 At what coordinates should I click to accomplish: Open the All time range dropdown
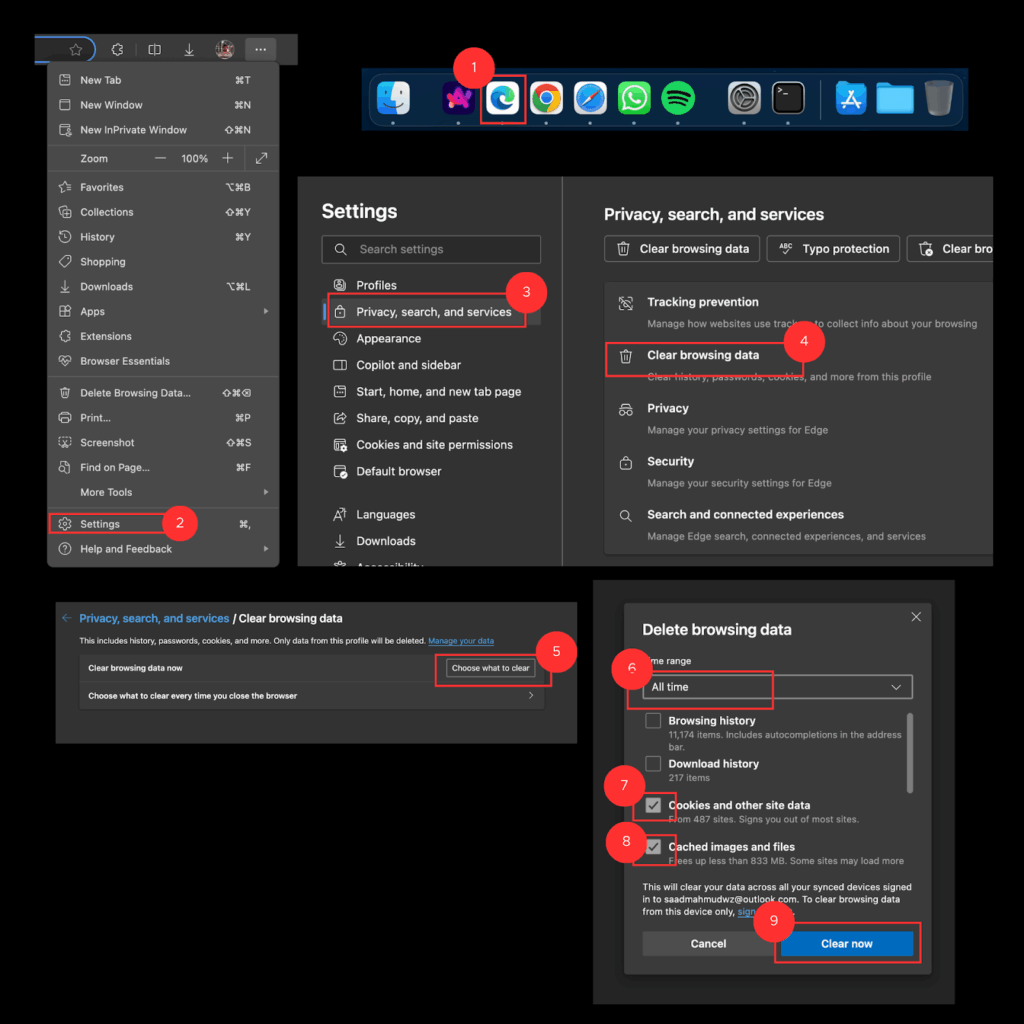tap(777, 687)
